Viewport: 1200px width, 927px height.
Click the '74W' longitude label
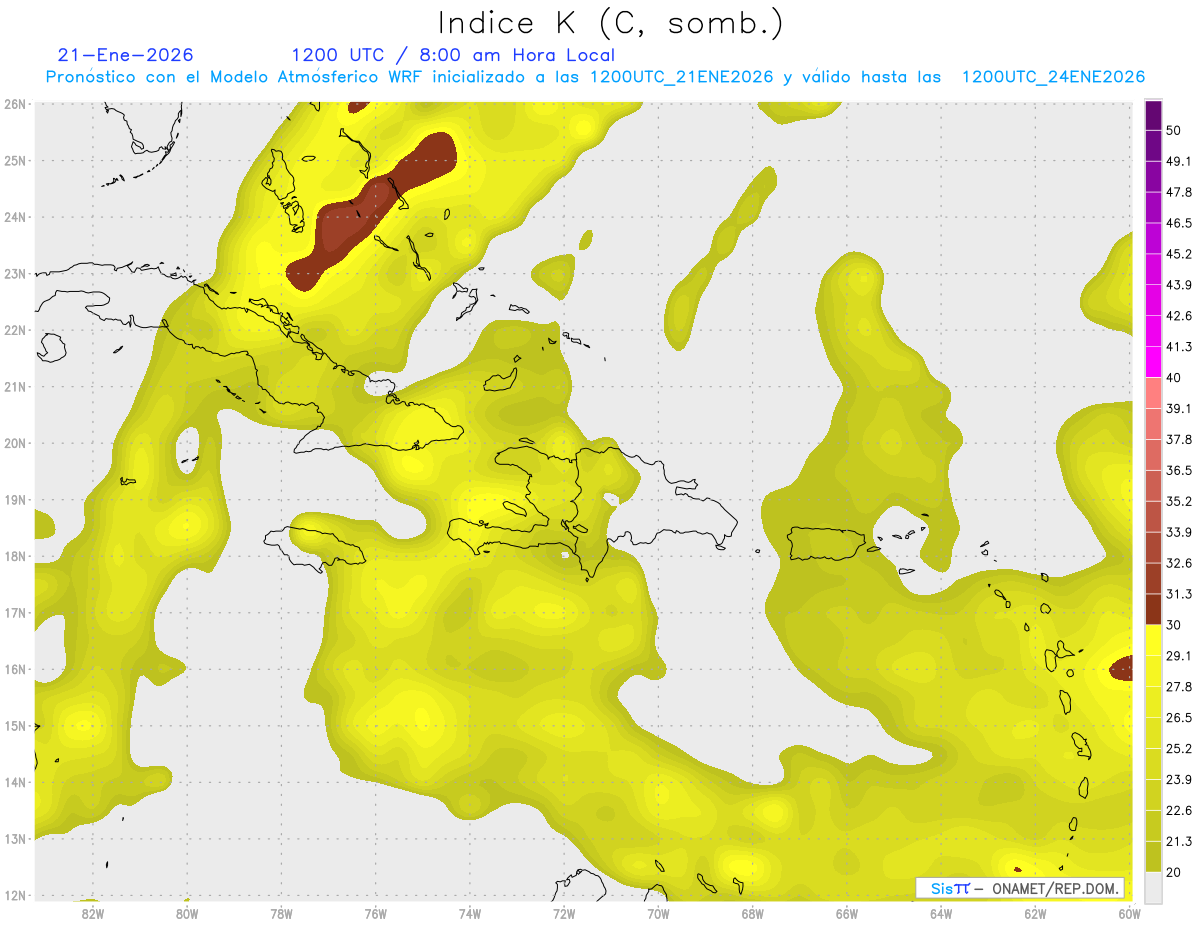470,913
